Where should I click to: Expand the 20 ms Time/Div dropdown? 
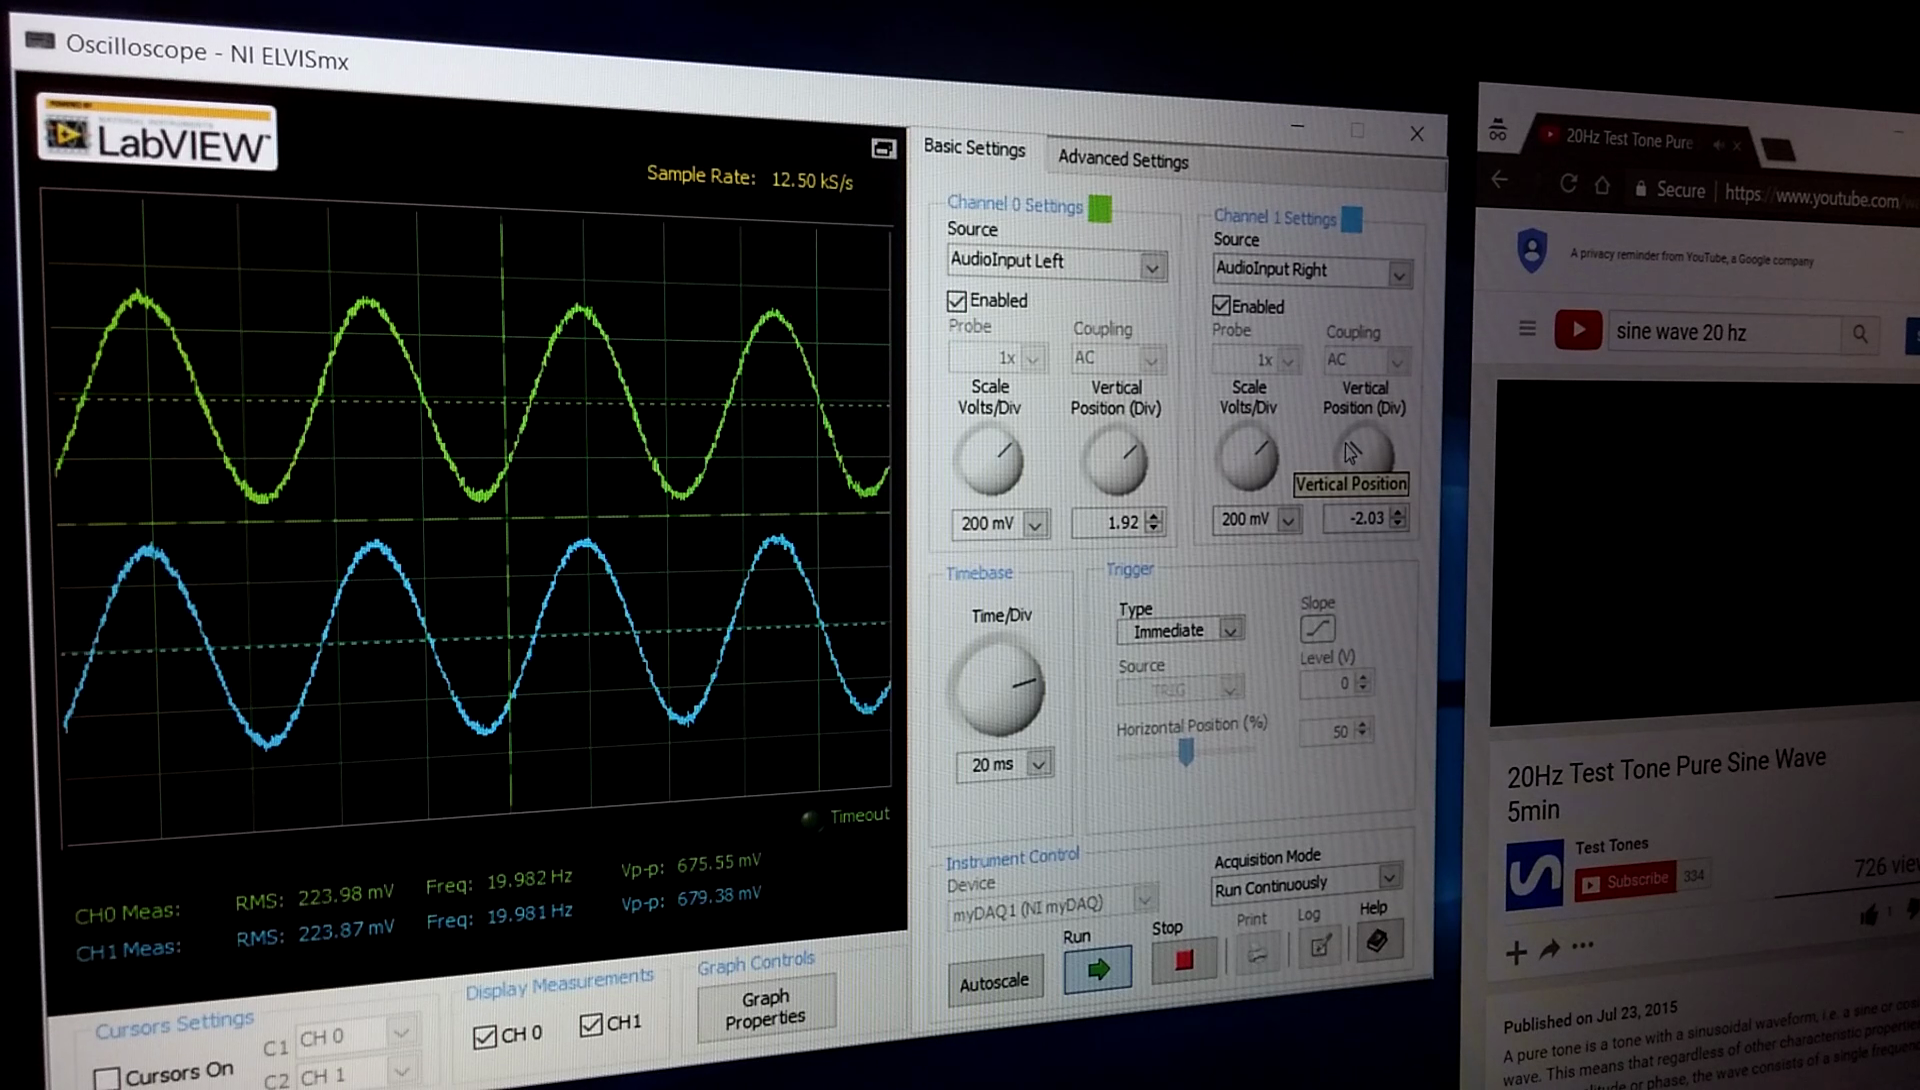tap(1039, 765)
